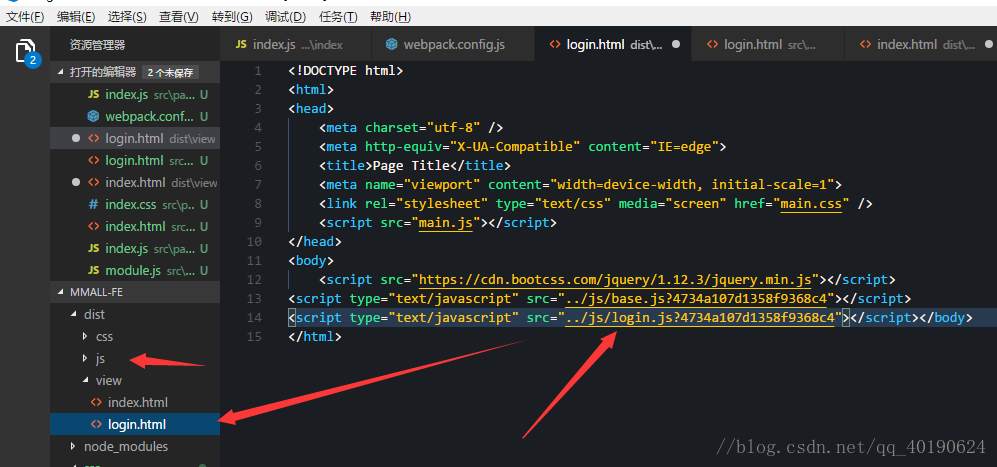Open 选择(S) menu
This screenshot has height=467, width=997.
(127, 17)
